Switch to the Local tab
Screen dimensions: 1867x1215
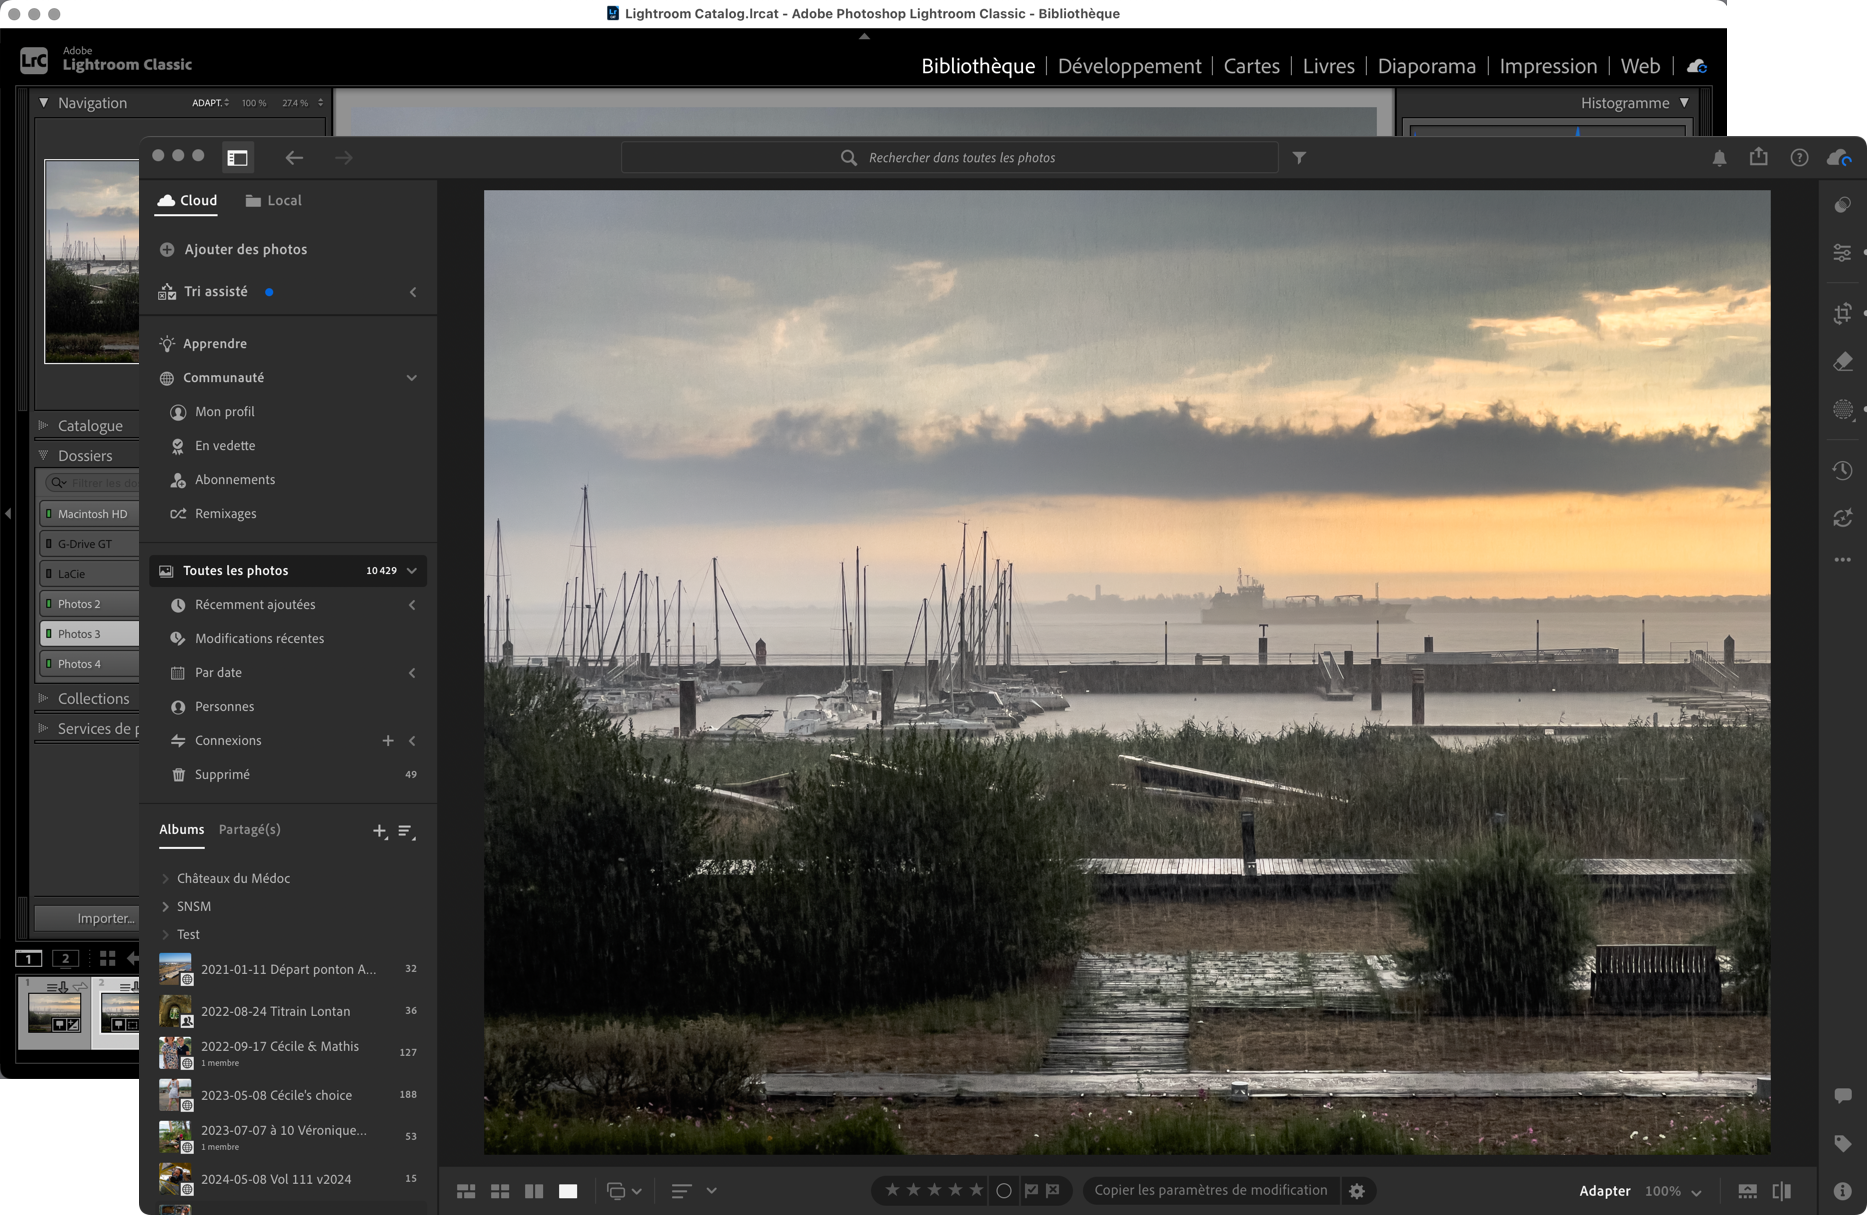[273, 201]
